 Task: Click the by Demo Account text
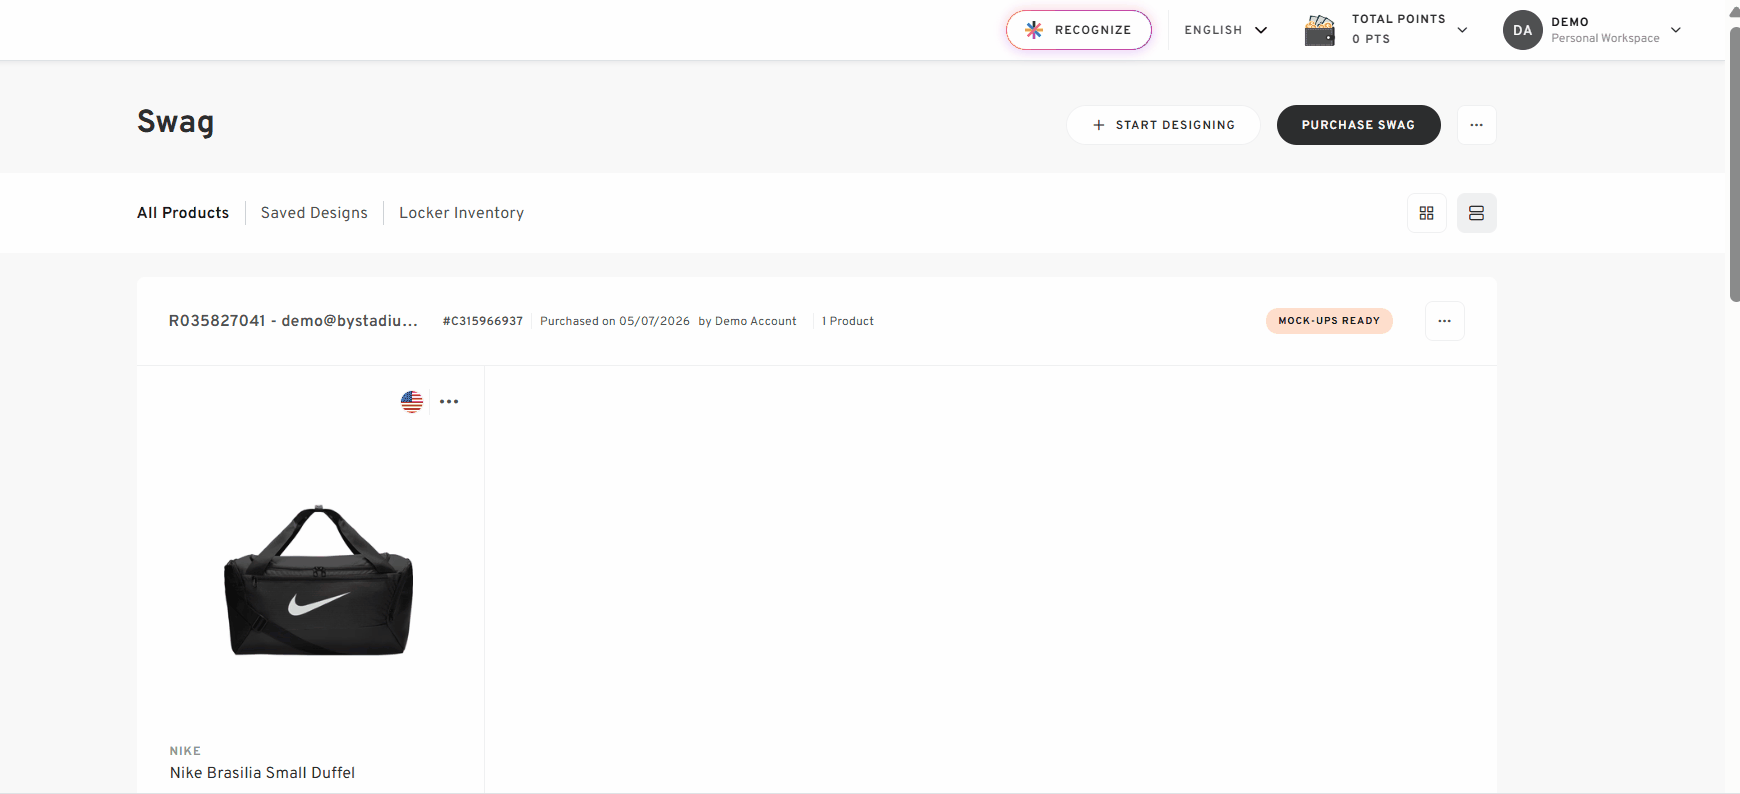click(x=747, y=321)
